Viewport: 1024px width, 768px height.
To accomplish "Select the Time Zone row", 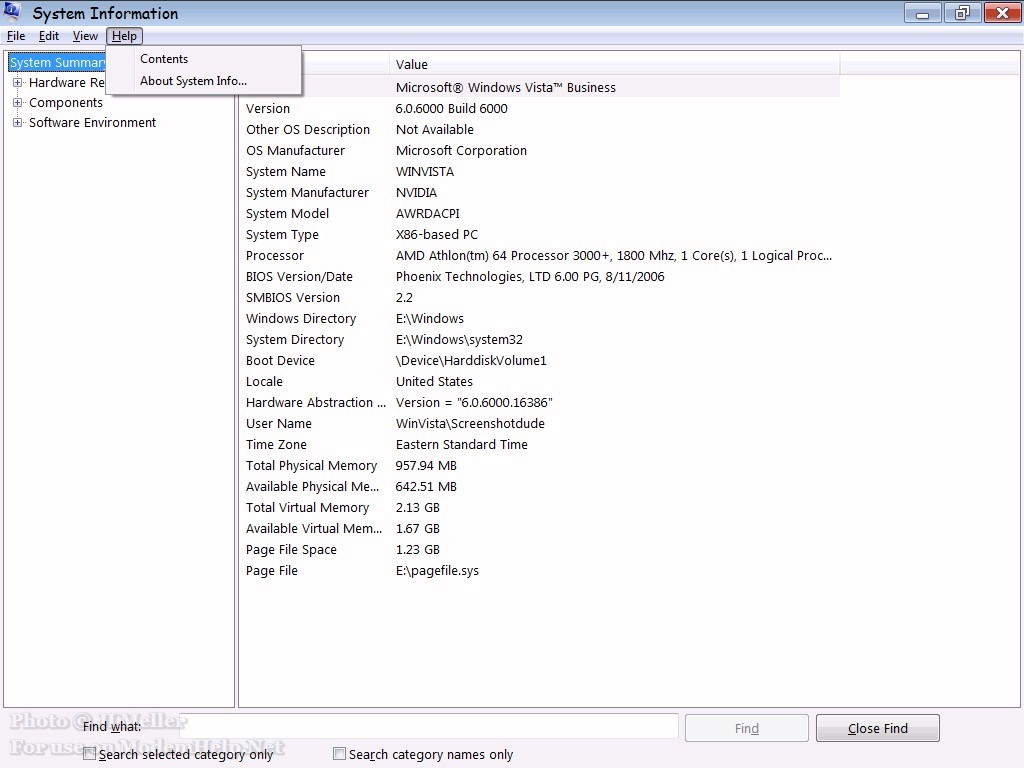I will [x=539, y=444].
